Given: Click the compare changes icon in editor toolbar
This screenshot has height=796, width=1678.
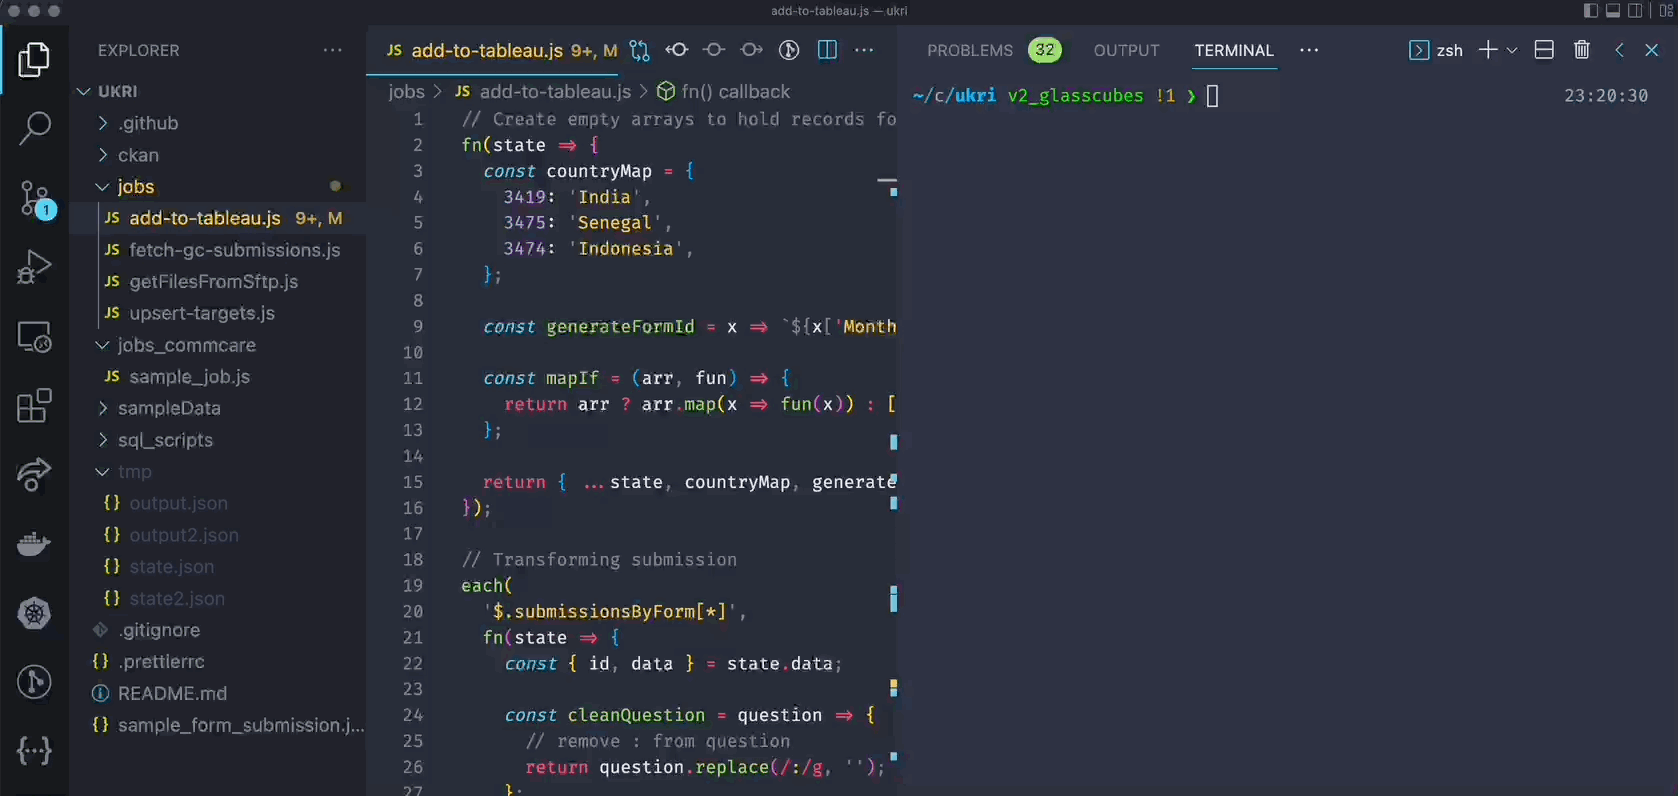Looking at the screenshot, I should [640, 50].
